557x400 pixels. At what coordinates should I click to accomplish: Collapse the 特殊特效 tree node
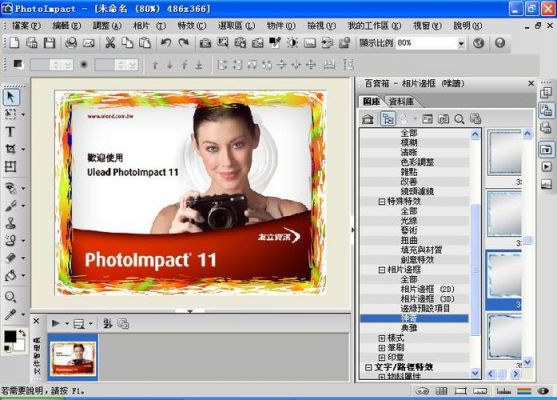(x=382, y=201)
